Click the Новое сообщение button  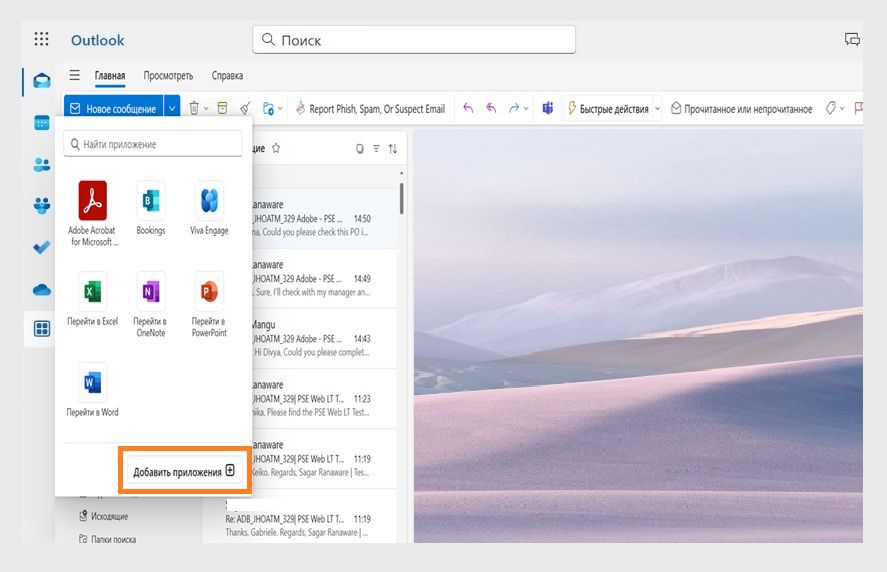coord(114,108)
